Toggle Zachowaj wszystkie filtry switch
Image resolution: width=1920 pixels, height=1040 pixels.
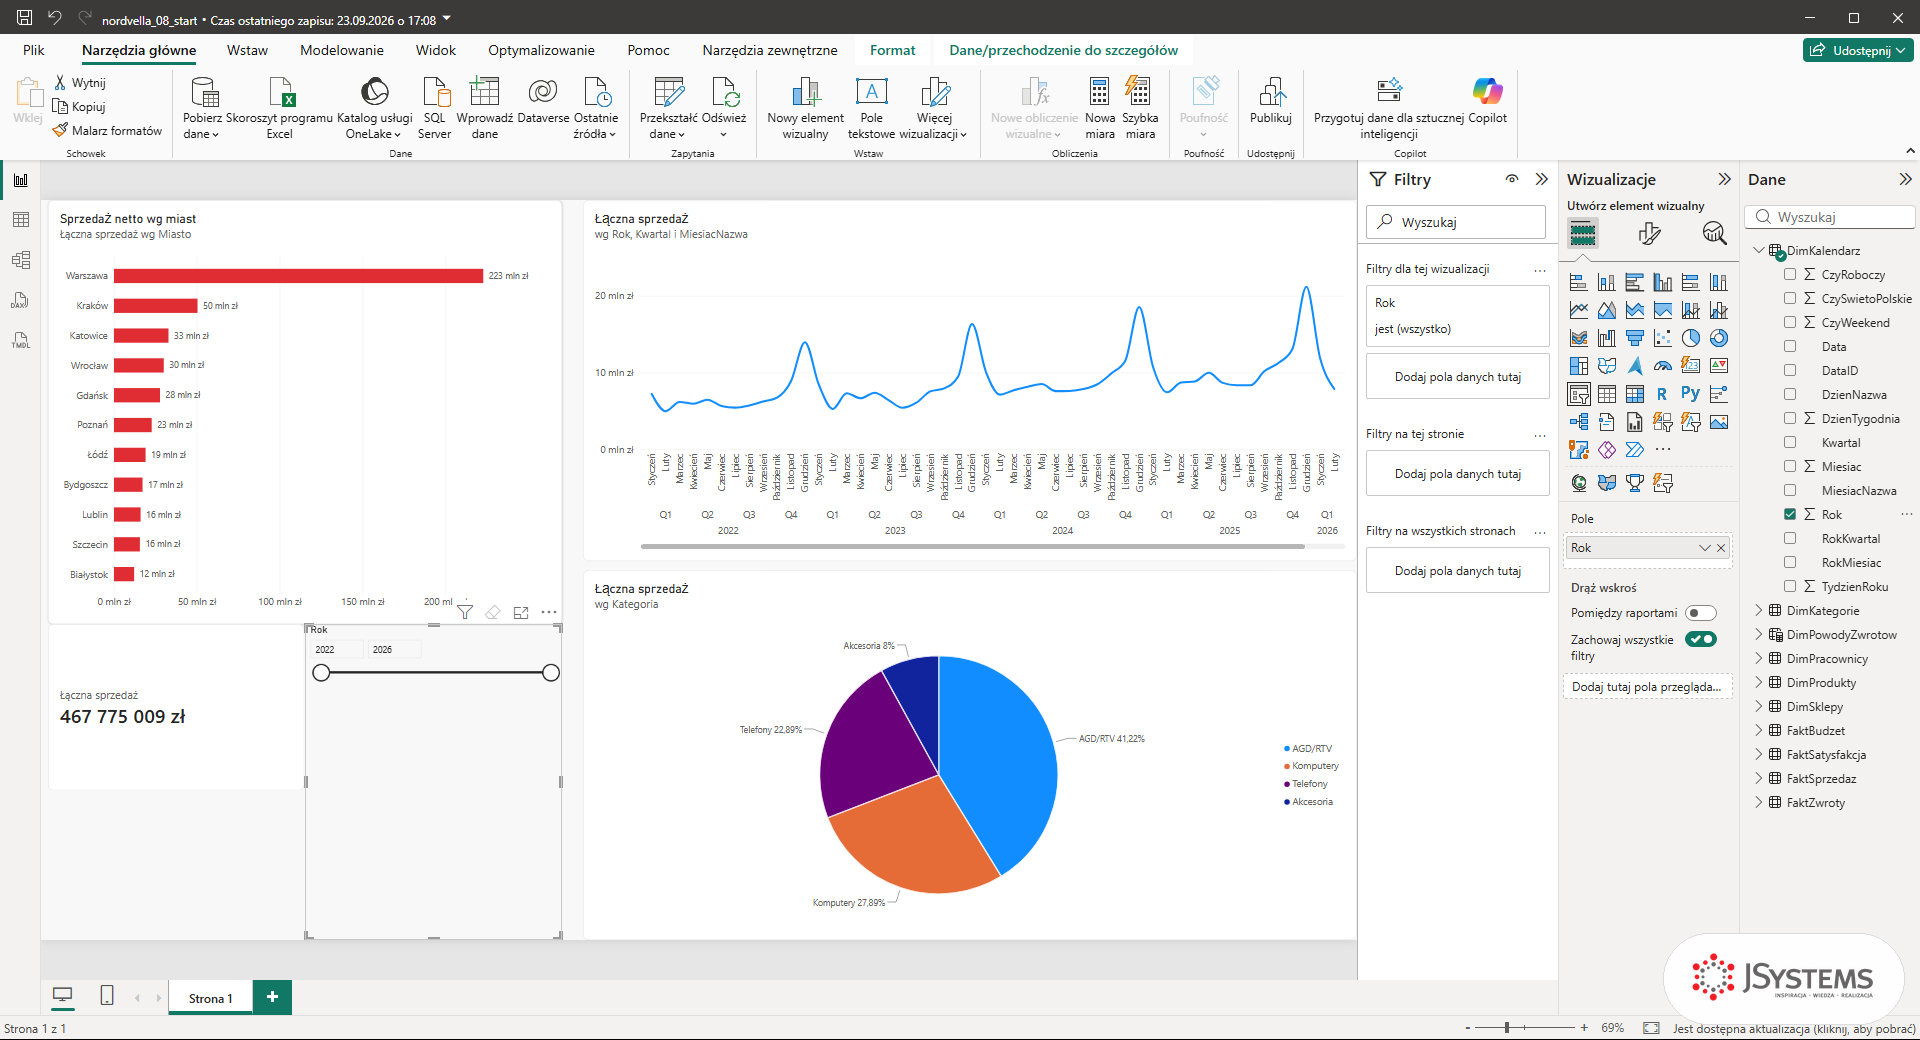pos(1700,640)
